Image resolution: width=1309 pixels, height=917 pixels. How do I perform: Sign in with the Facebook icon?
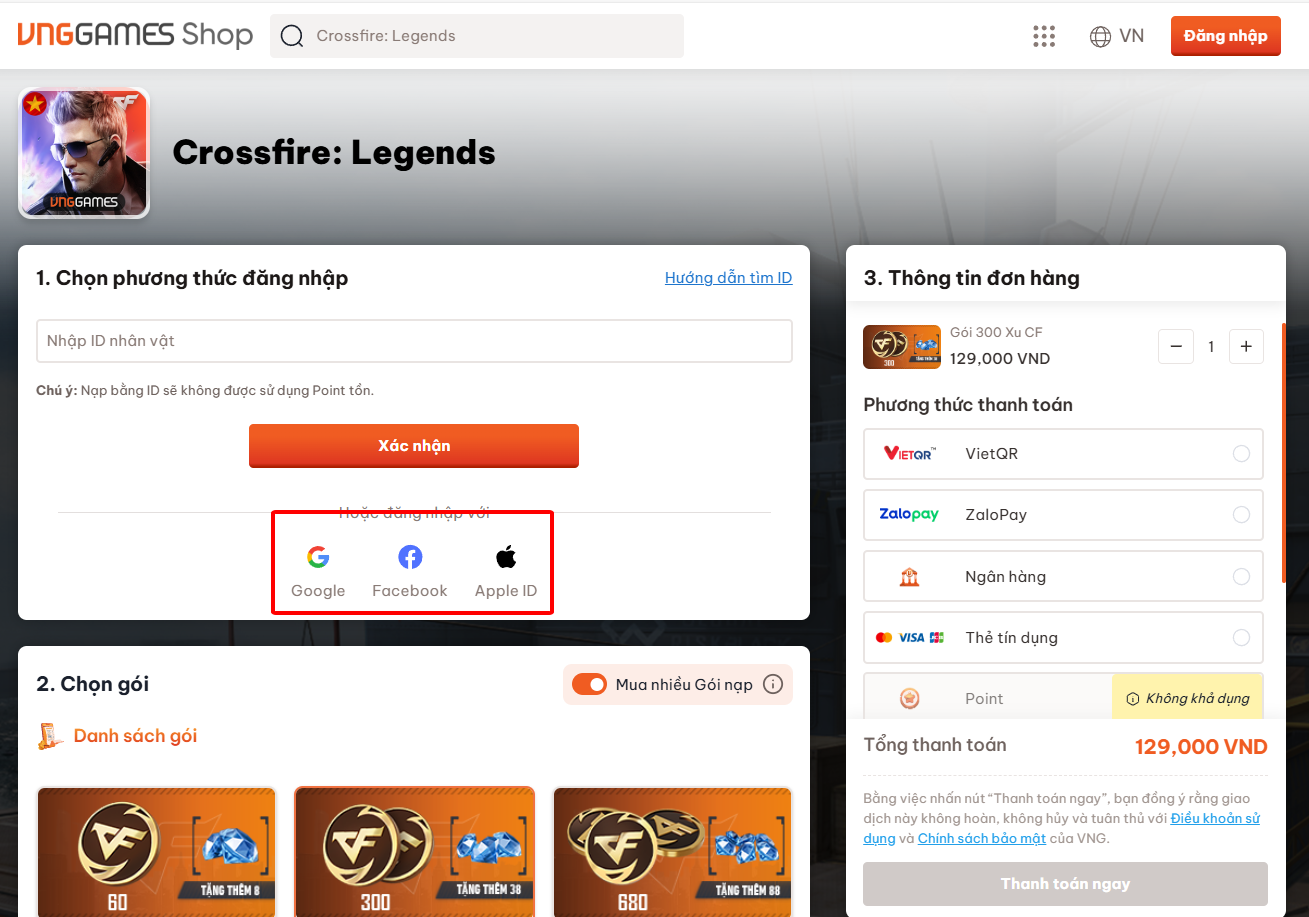click(410, 557)
